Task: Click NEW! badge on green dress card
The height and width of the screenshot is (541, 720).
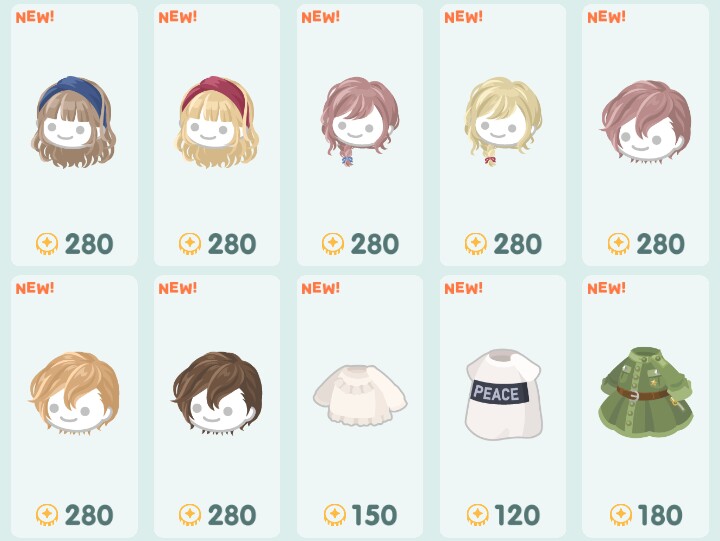Action: coord(607,288)
